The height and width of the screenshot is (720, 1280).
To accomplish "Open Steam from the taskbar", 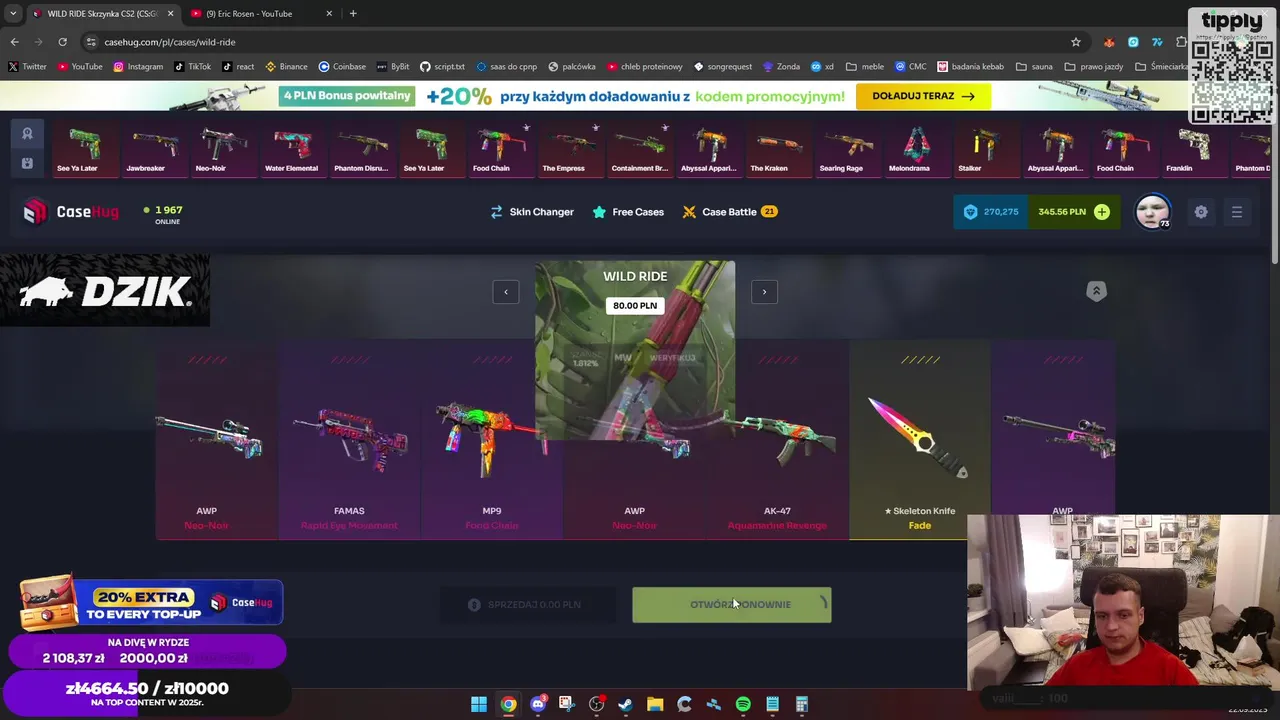I will [626, 704].
